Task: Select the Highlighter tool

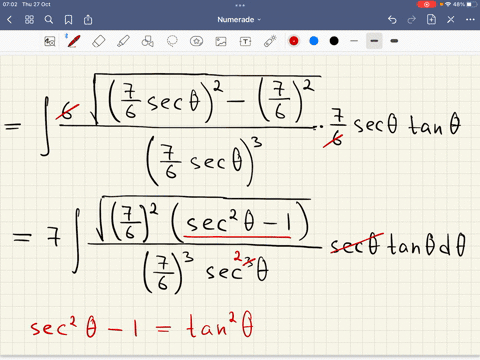Action: pyautogui.click(x=123, y=41)
